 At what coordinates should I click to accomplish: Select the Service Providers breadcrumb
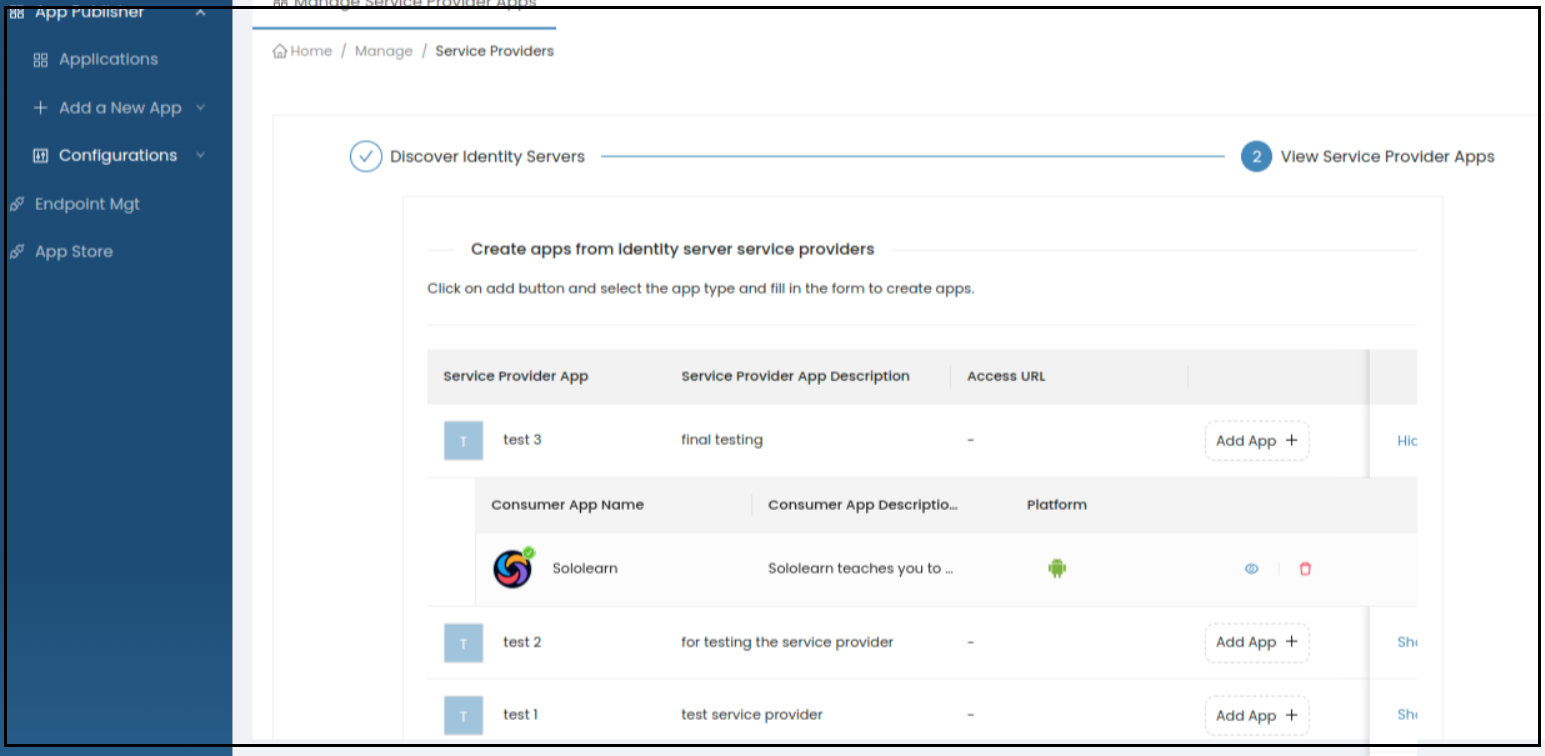[495, 51]
